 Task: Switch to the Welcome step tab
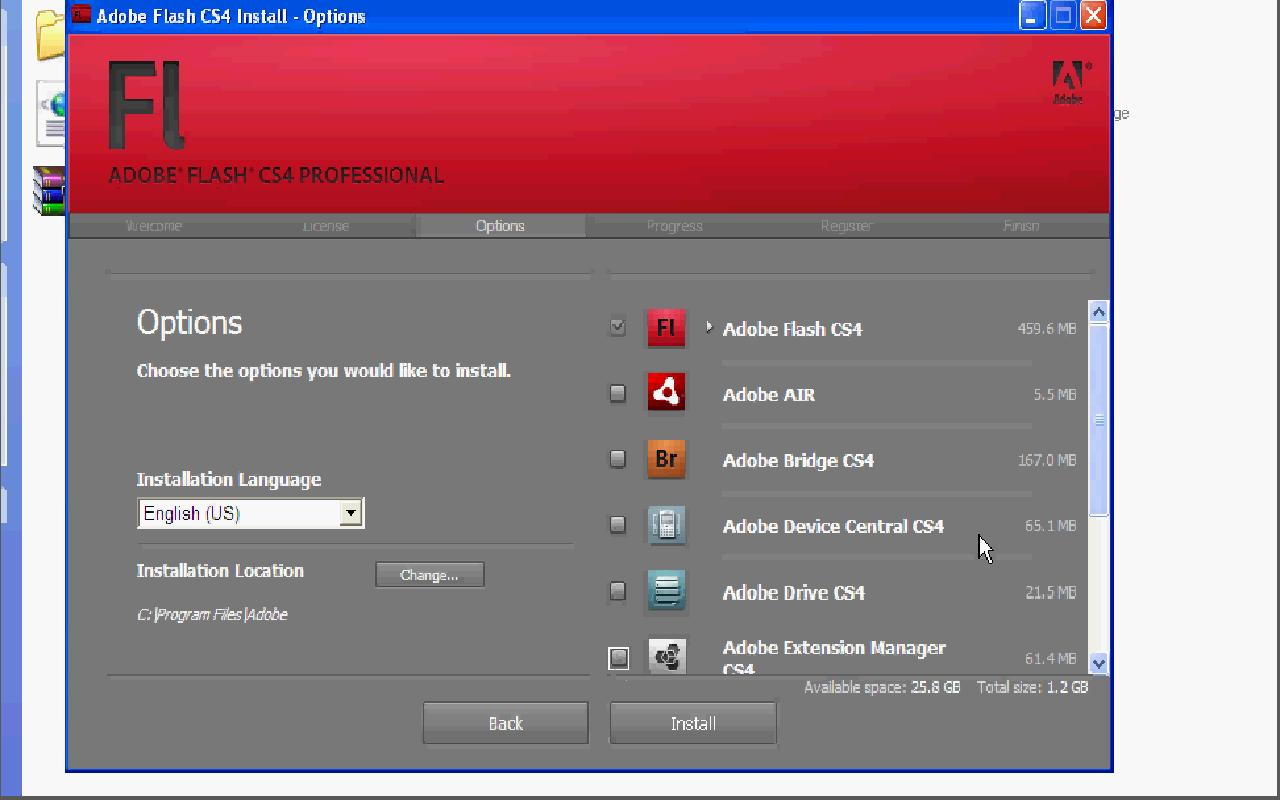[x=154, y=226]
